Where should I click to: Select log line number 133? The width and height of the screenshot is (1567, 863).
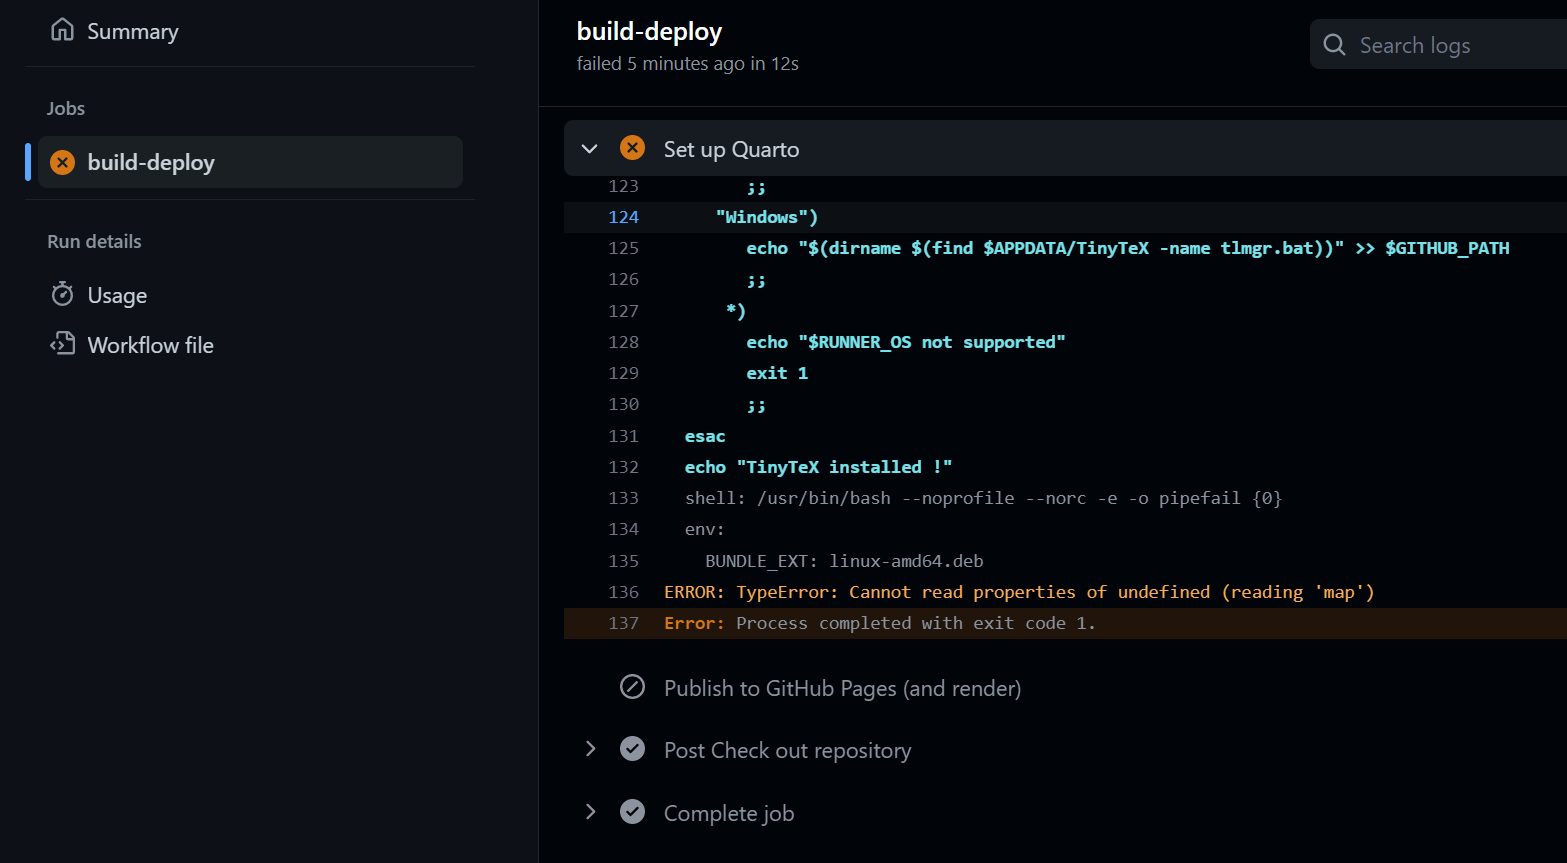tap(623, 498)
